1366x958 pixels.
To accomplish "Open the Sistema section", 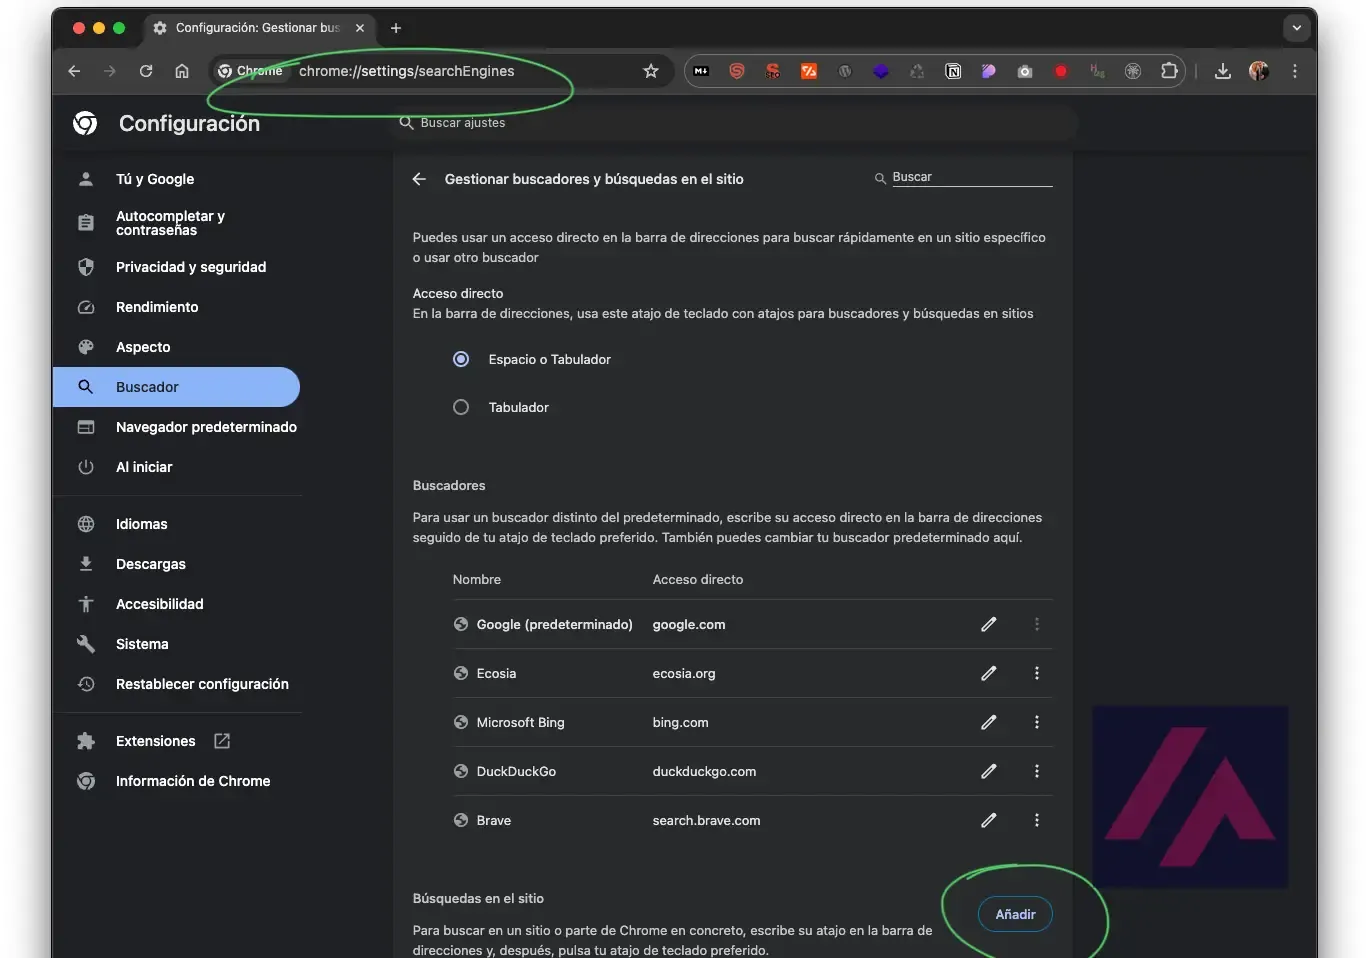I will [177, 644].
